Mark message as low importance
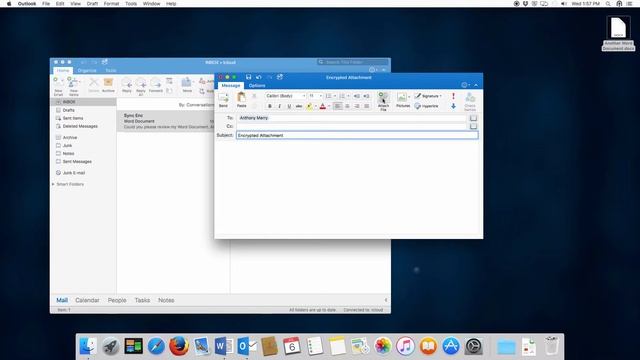This screenshot has height=360, width=640. click(453, 106)
